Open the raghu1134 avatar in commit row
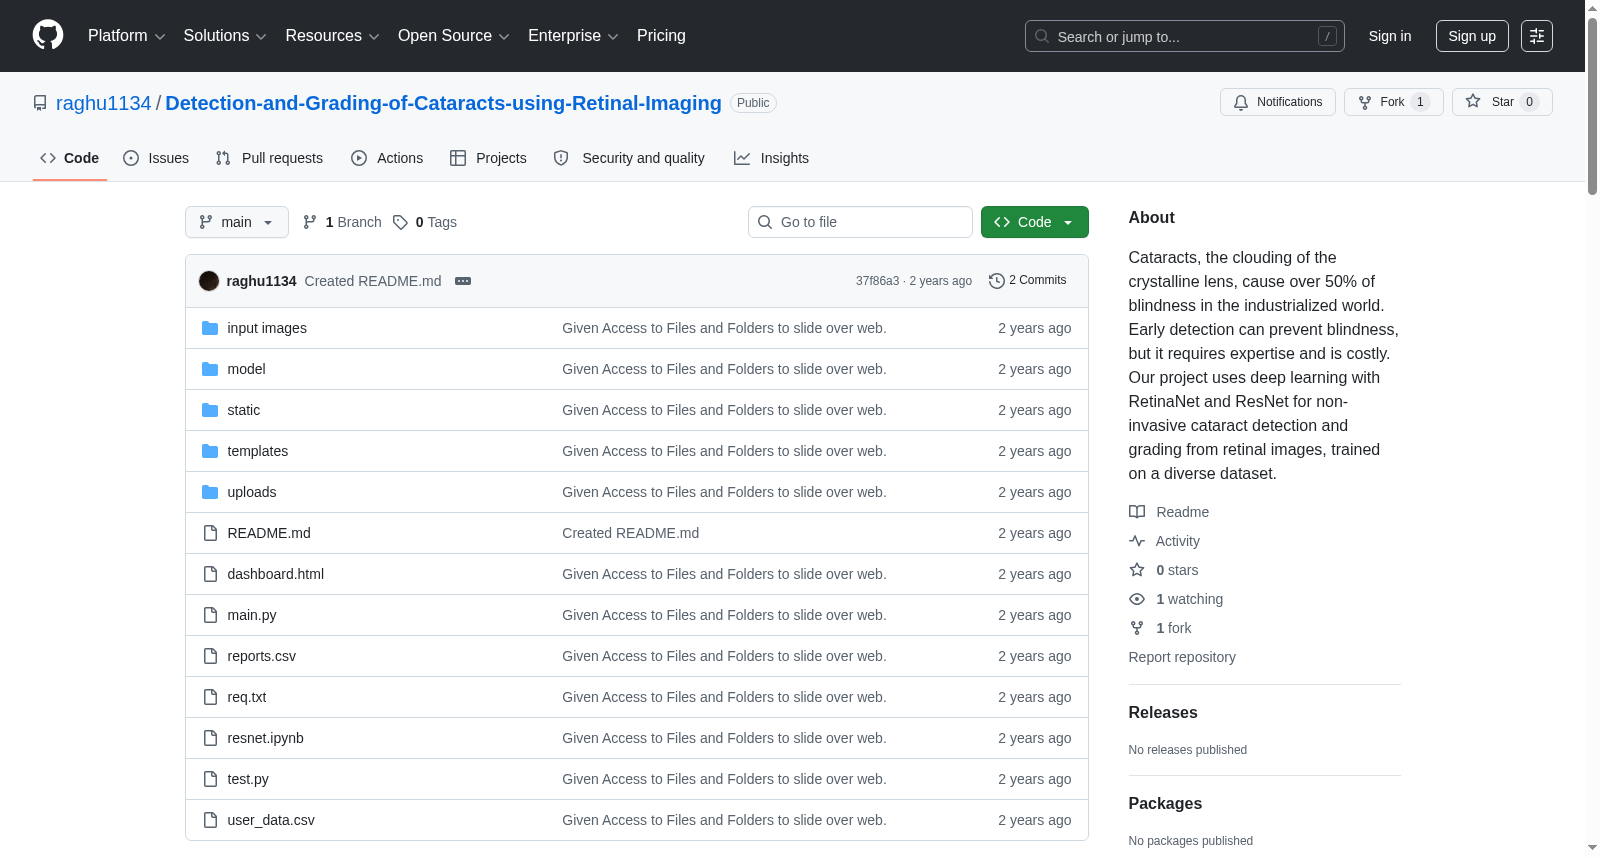The width and height of the screenshot is (1600, 857). click(209, 281)
